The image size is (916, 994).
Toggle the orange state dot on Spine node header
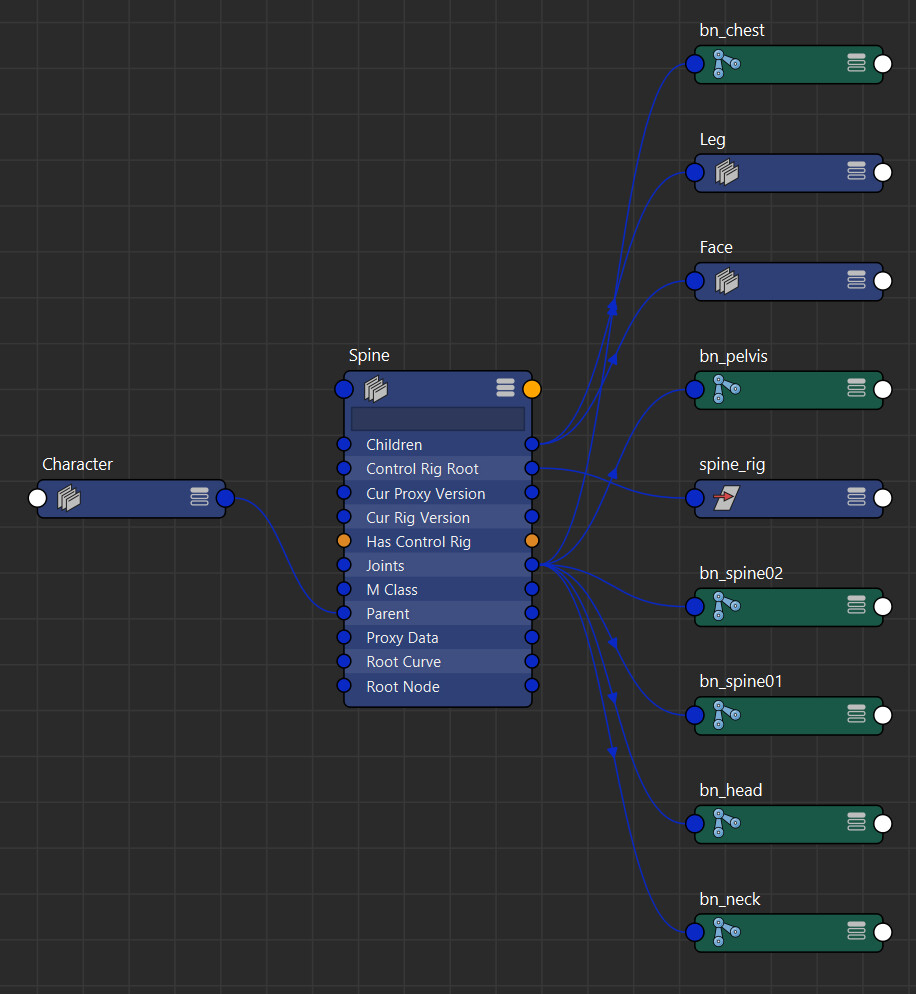coord(532,388)
